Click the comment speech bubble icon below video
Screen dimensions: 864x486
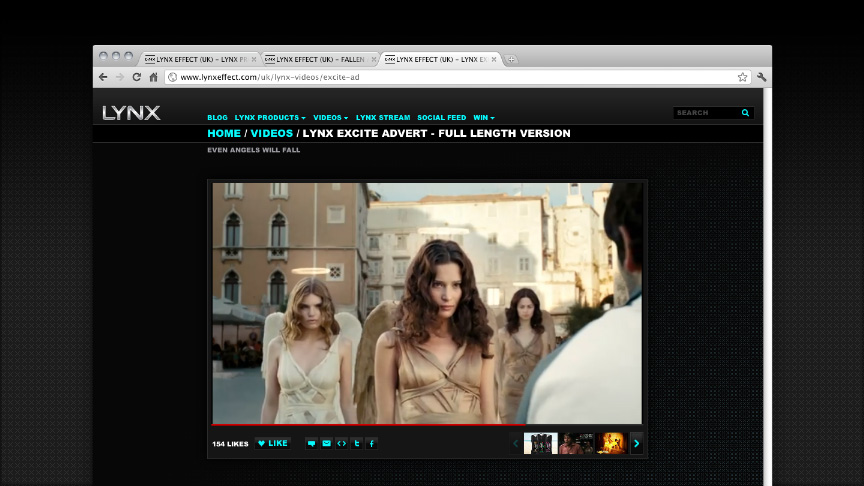point(311,444)
